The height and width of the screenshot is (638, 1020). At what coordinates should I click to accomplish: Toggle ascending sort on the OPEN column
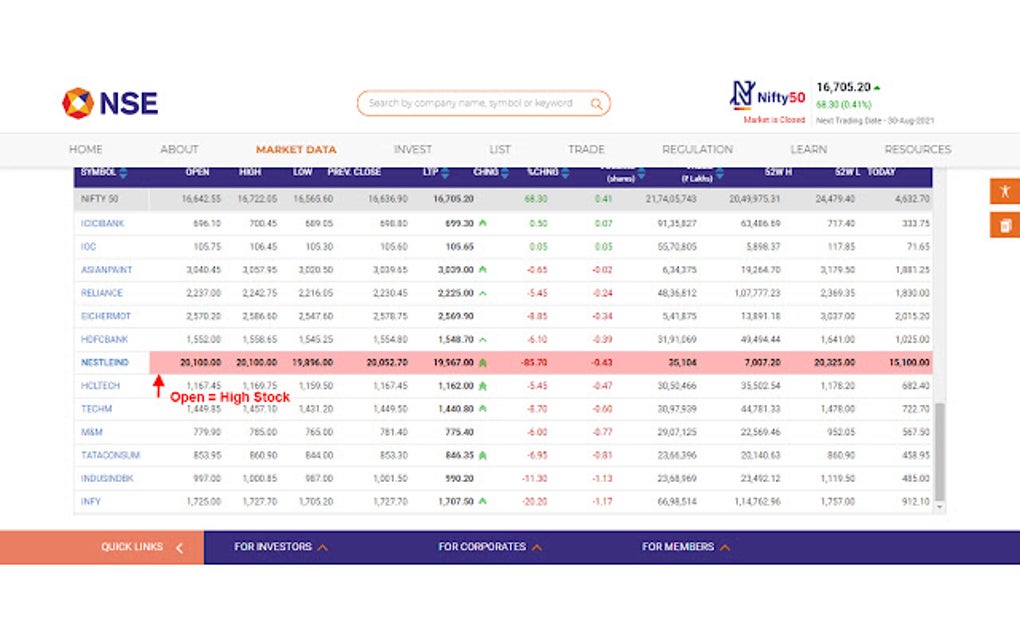coord(197,171)
